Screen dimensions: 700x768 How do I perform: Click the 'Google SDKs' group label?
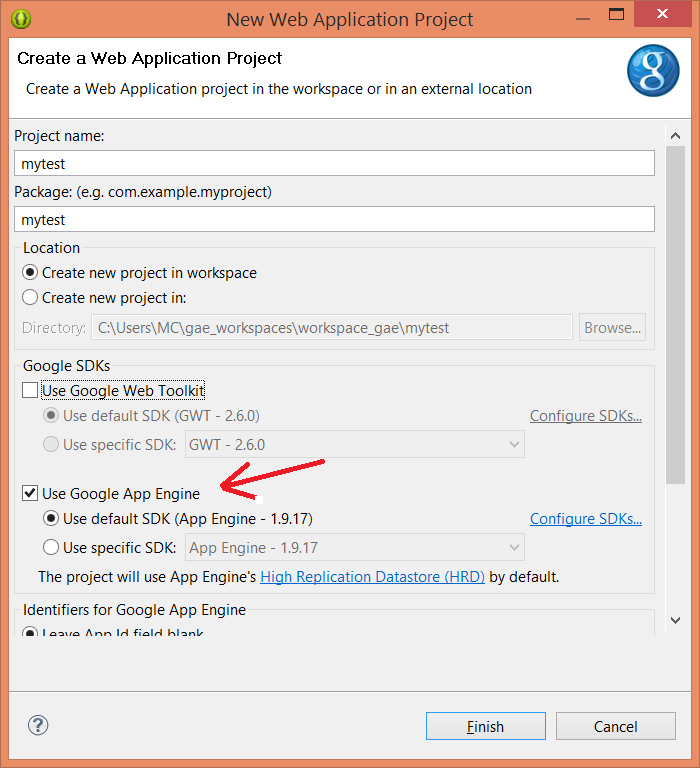(67, 366)
